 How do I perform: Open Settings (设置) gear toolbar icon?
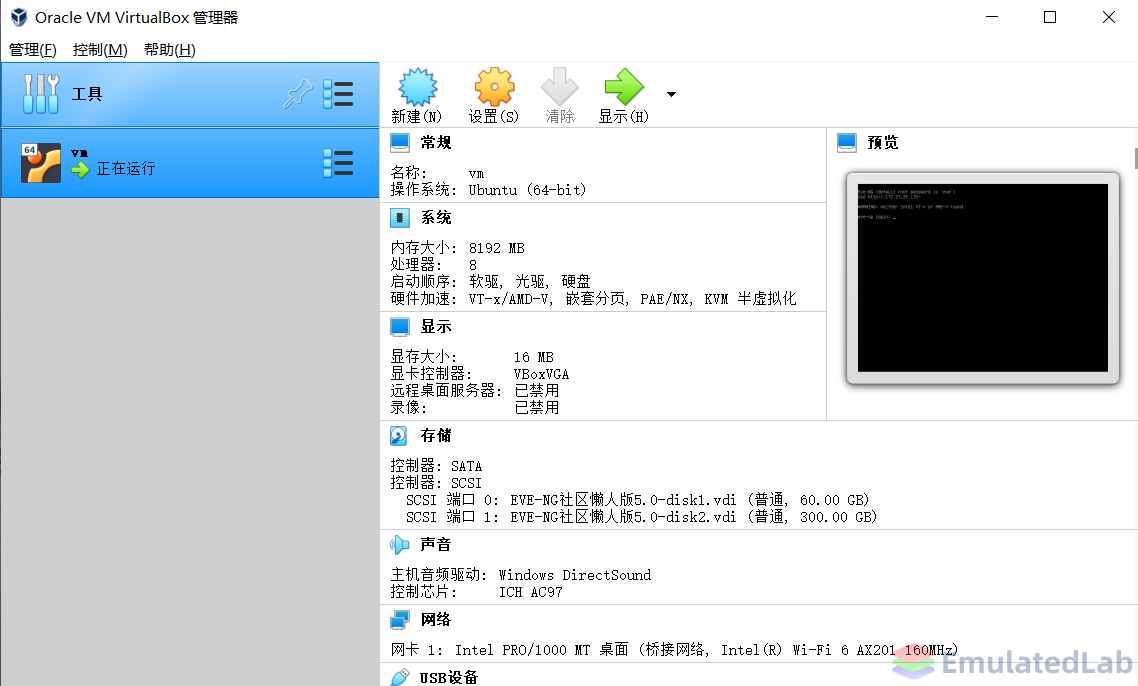(494, 87)
